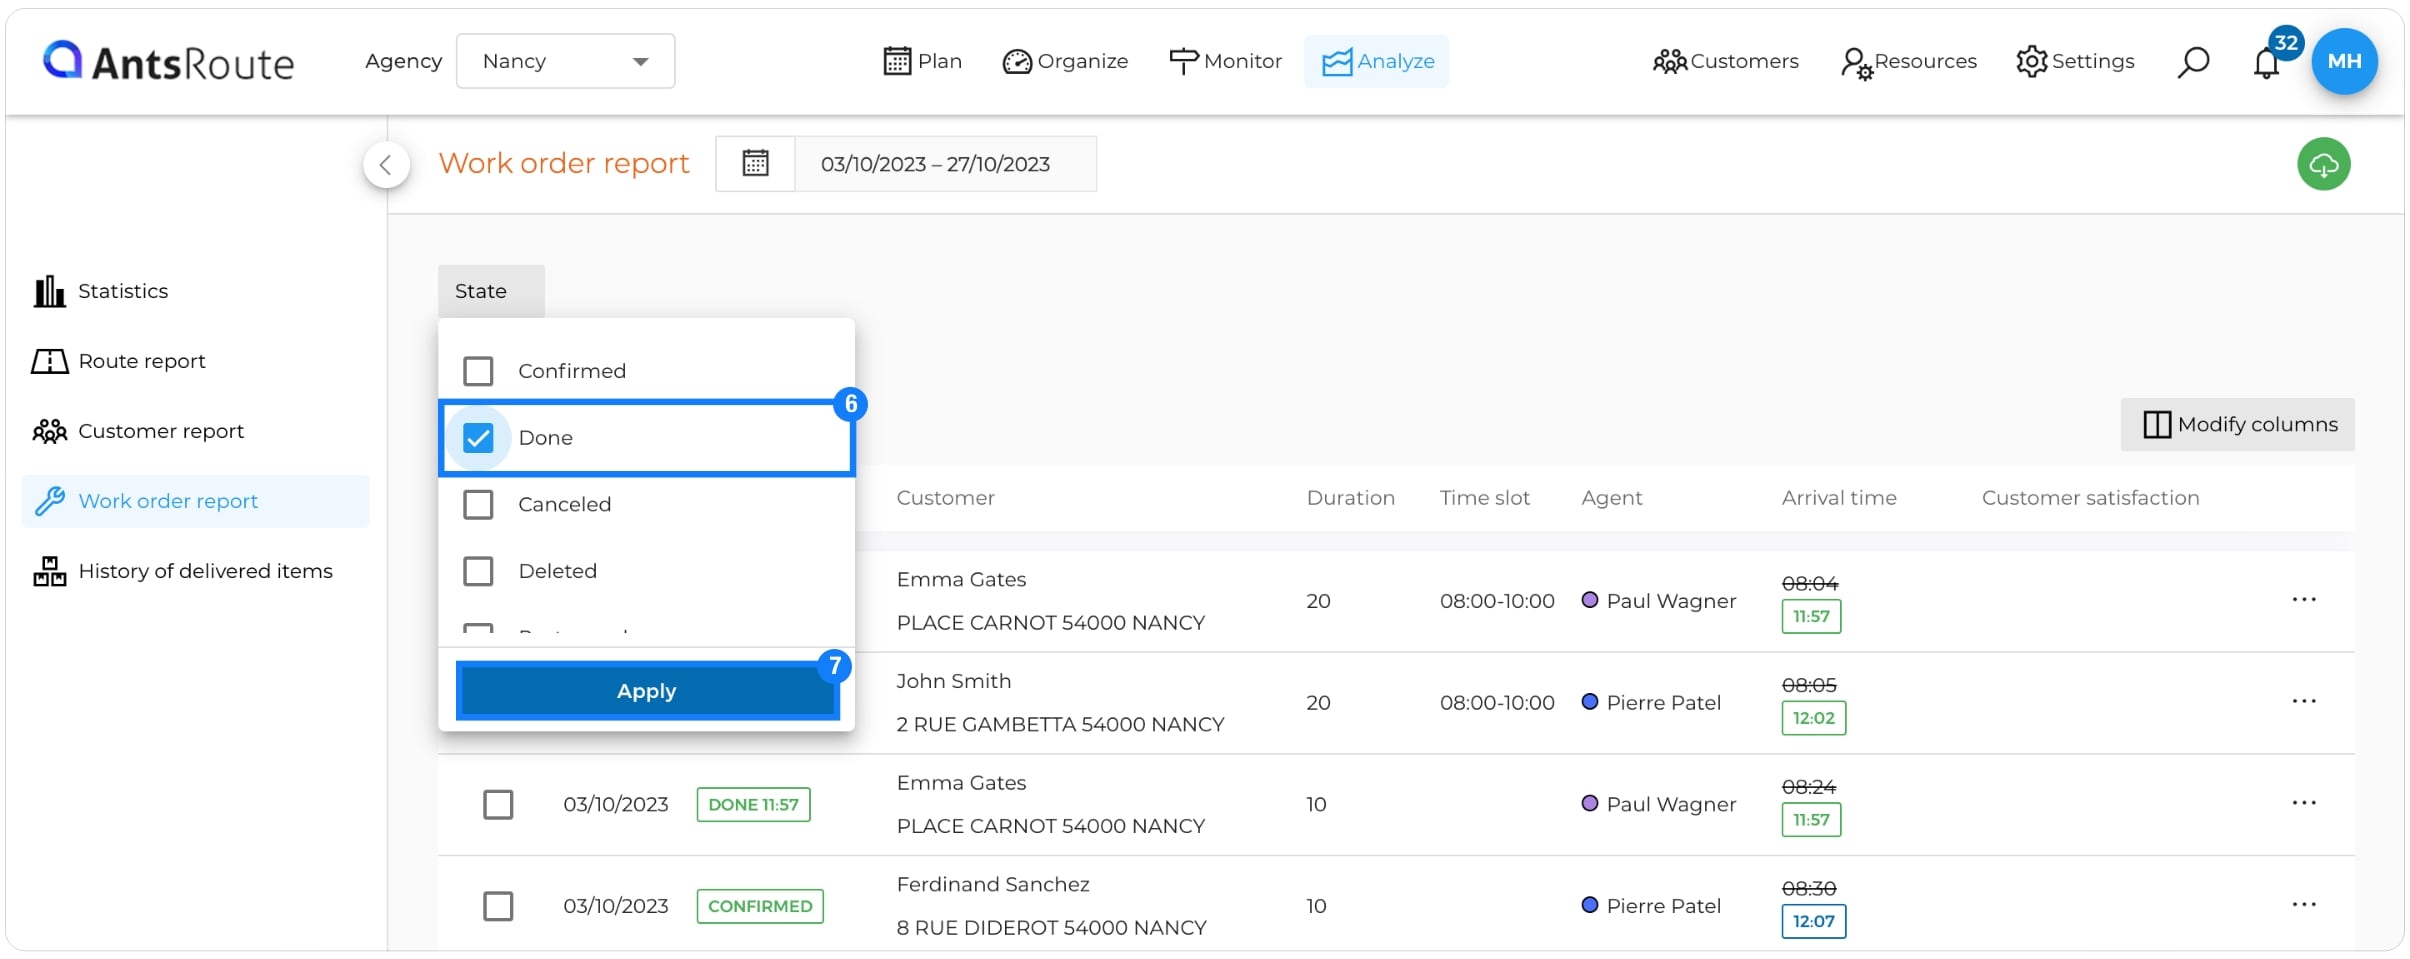Click the search magnifier icon

click(x=2193, y=62)
